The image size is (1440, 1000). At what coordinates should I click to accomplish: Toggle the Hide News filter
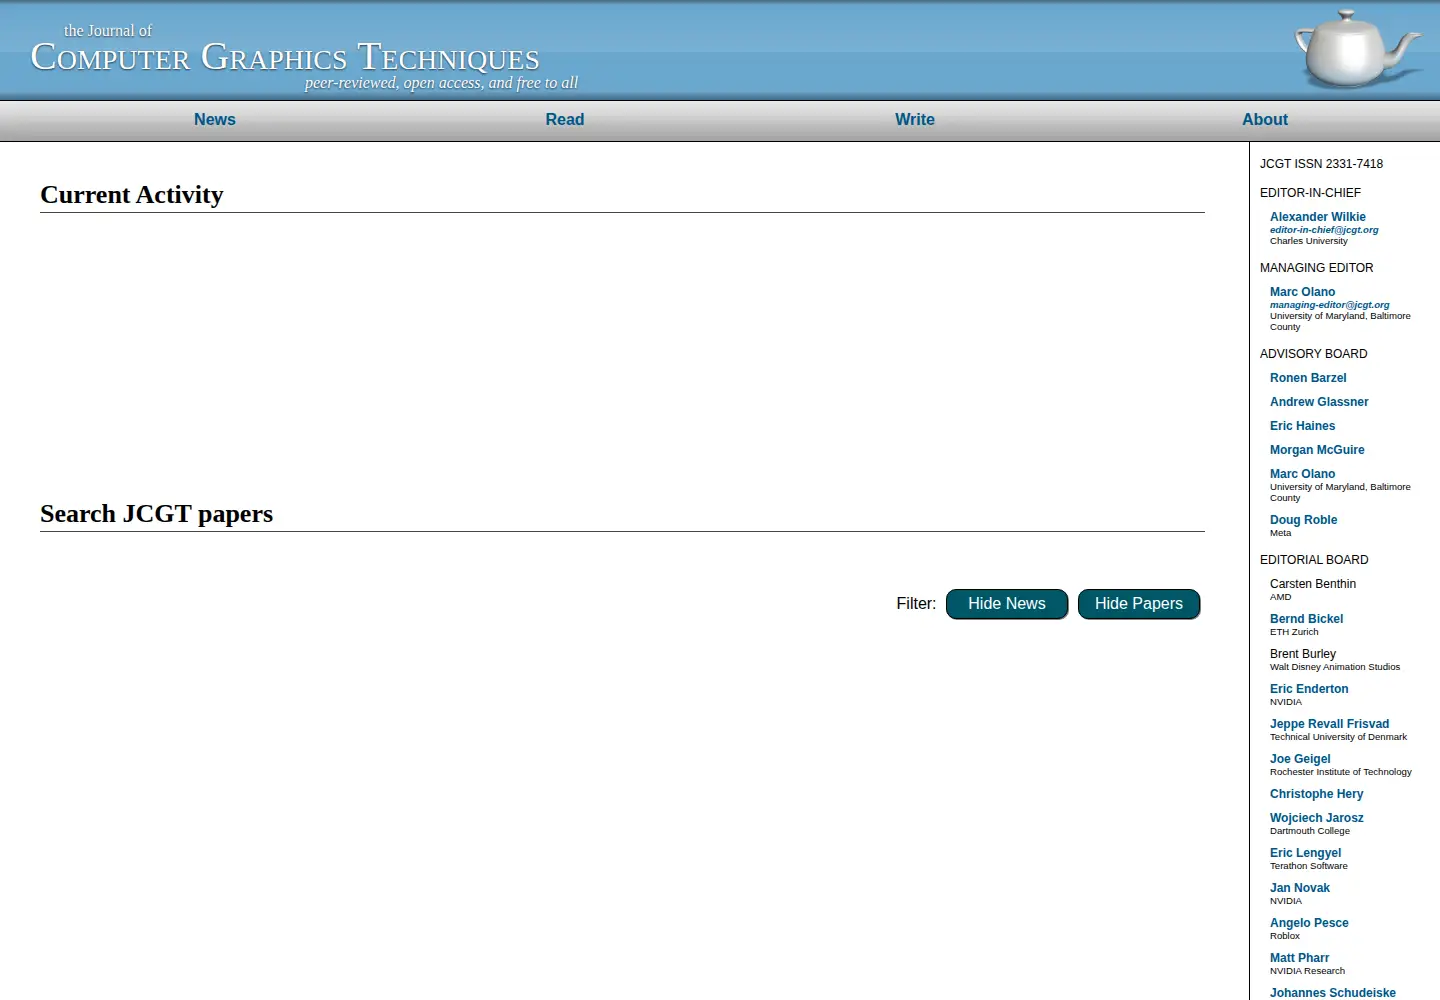1007,604
